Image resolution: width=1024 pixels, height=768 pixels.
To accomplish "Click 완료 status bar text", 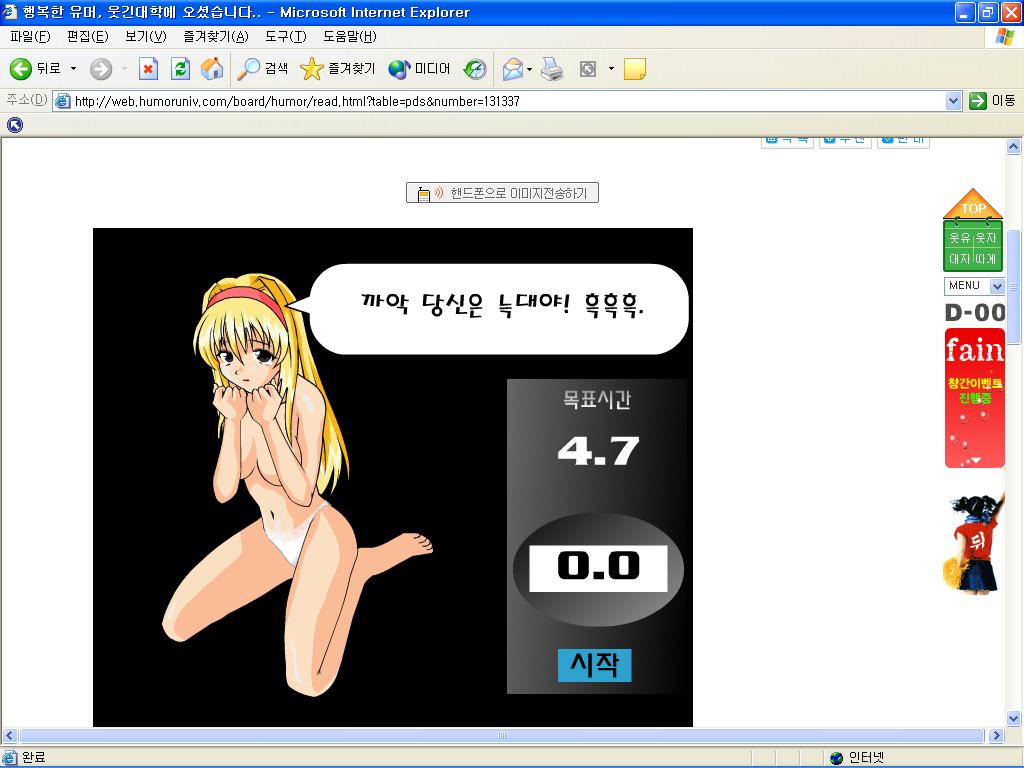I will pos(33,758).
